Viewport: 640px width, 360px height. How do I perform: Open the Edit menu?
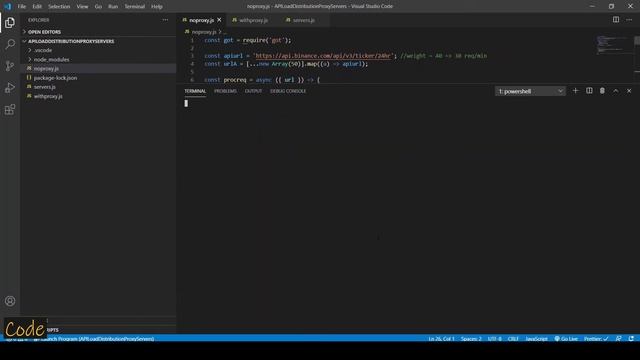coord(37,7)
